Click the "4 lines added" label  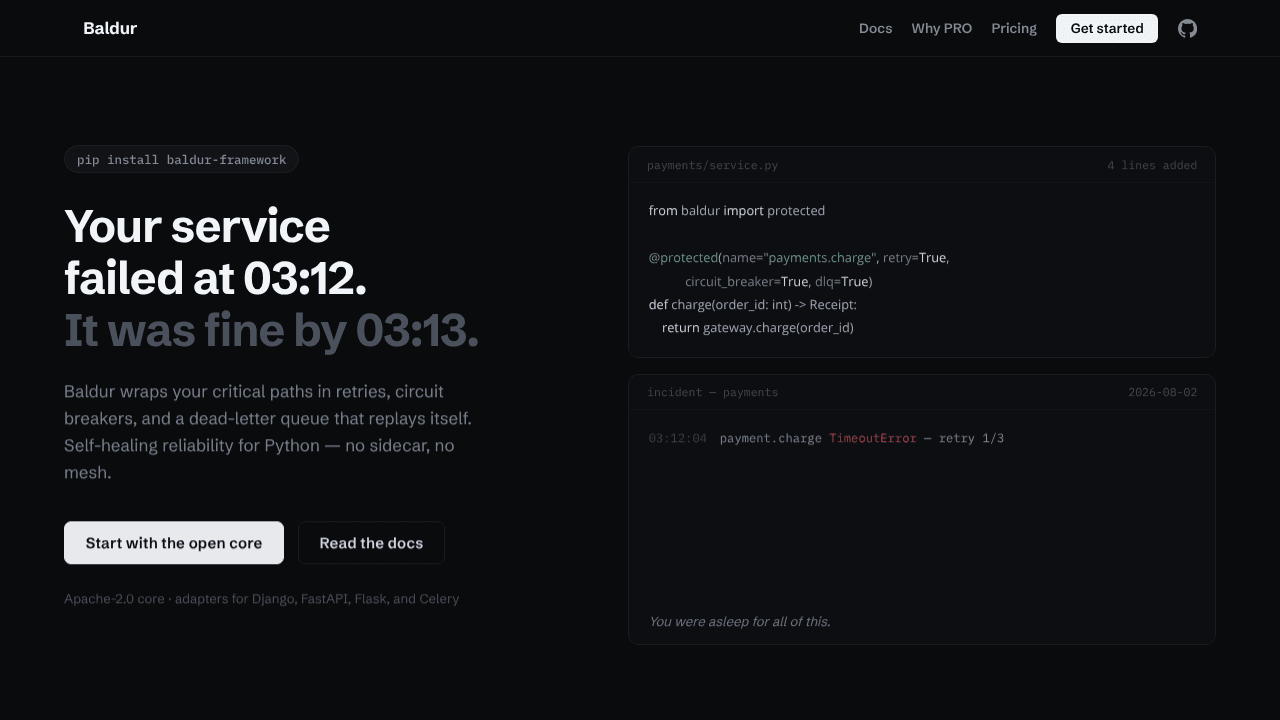click(1152, 165)
